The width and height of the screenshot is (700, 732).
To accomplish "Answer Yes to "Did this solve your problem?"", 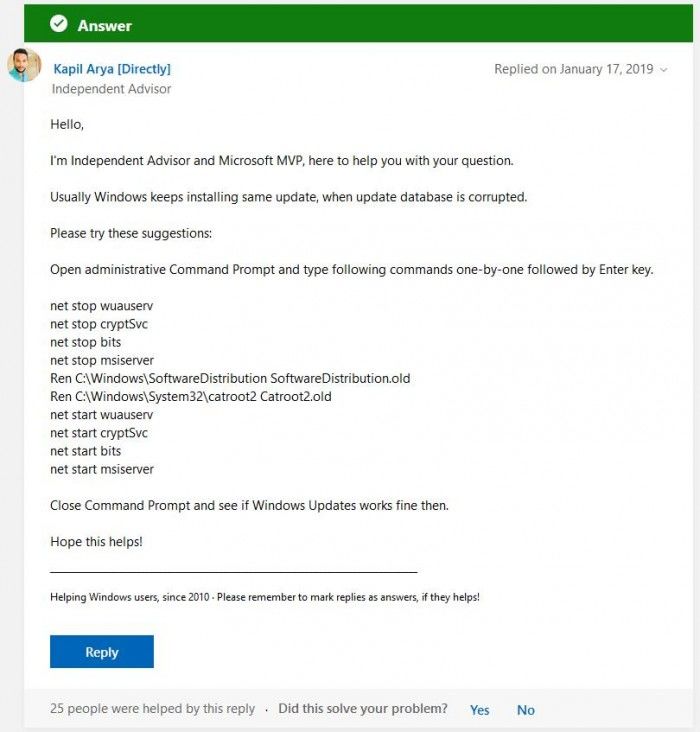I will pyautogui.click(x=480, y=710).
